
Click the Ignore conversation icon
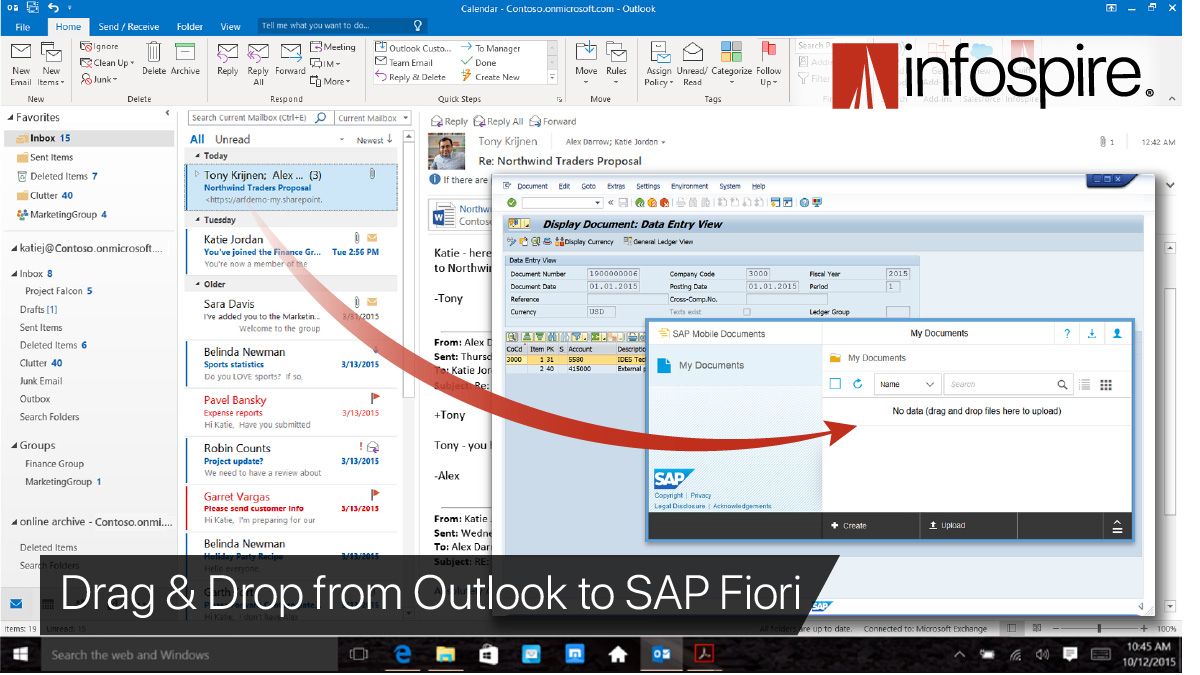(86, 46)
